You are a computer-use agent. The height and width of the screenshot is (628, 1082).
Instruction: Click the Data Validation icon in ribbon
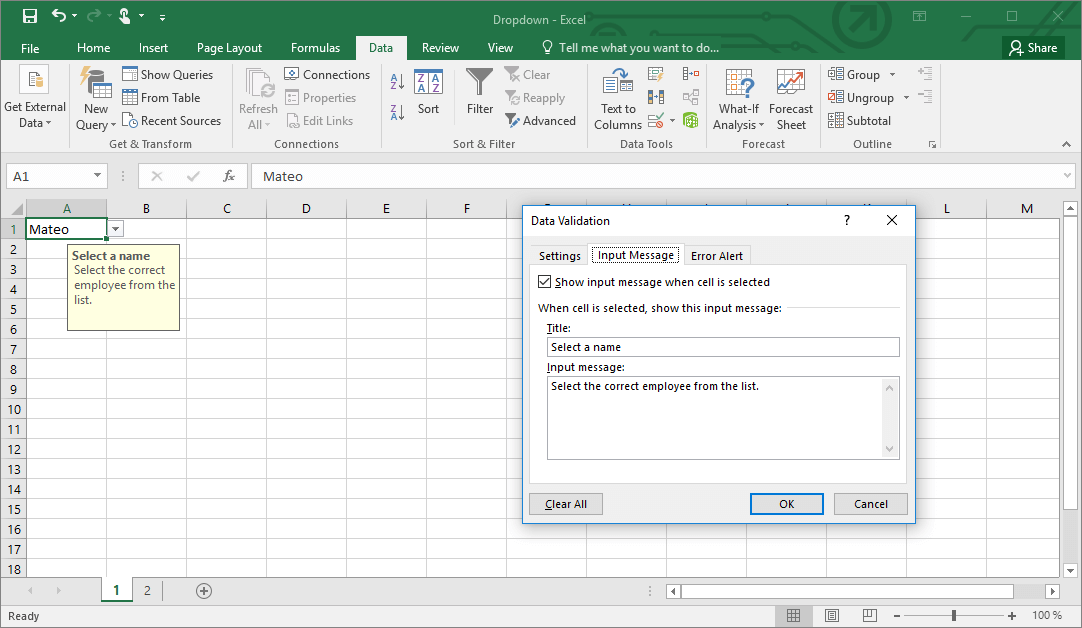pyautogui.click(x=656, y=121)
